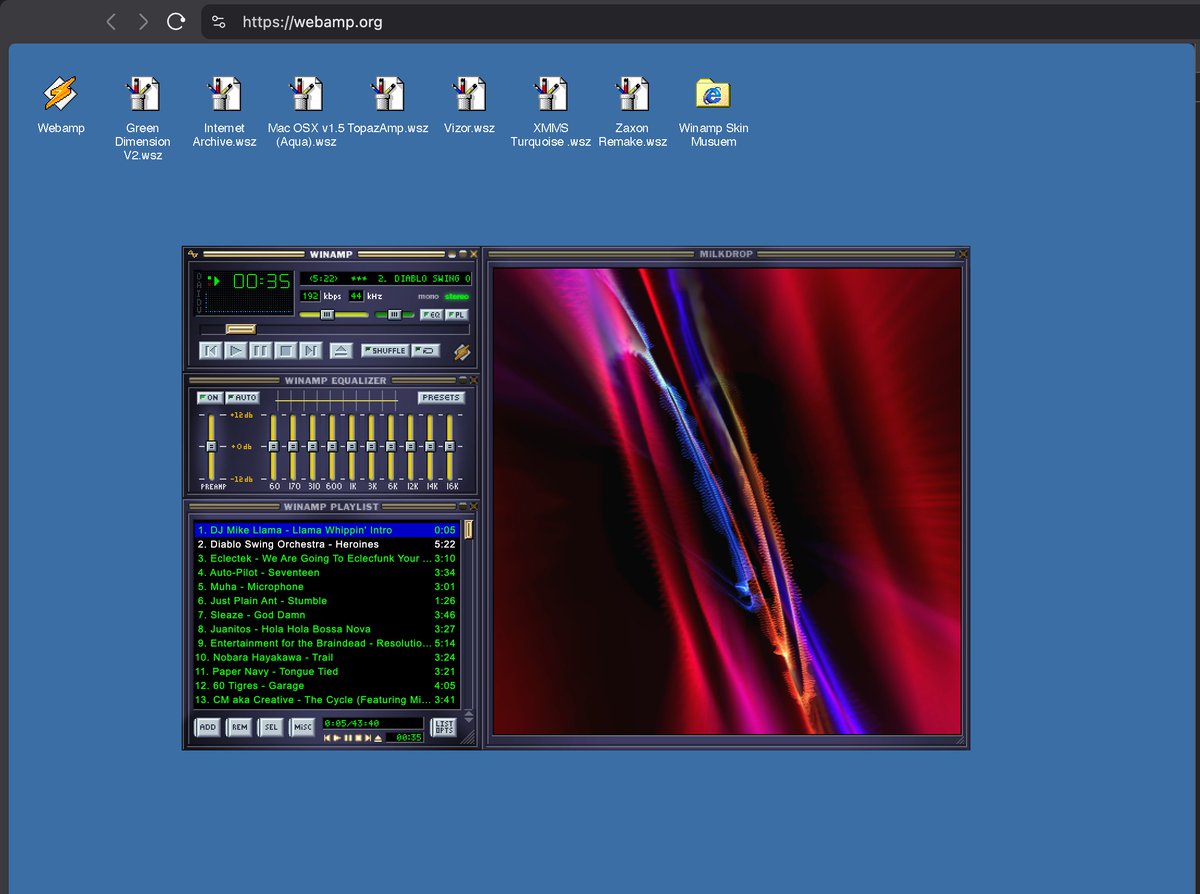The width and height of the screenshot is (1200, 894).
Task: Turn the equalizer ON button off
Action: click(x=209, y=398)
